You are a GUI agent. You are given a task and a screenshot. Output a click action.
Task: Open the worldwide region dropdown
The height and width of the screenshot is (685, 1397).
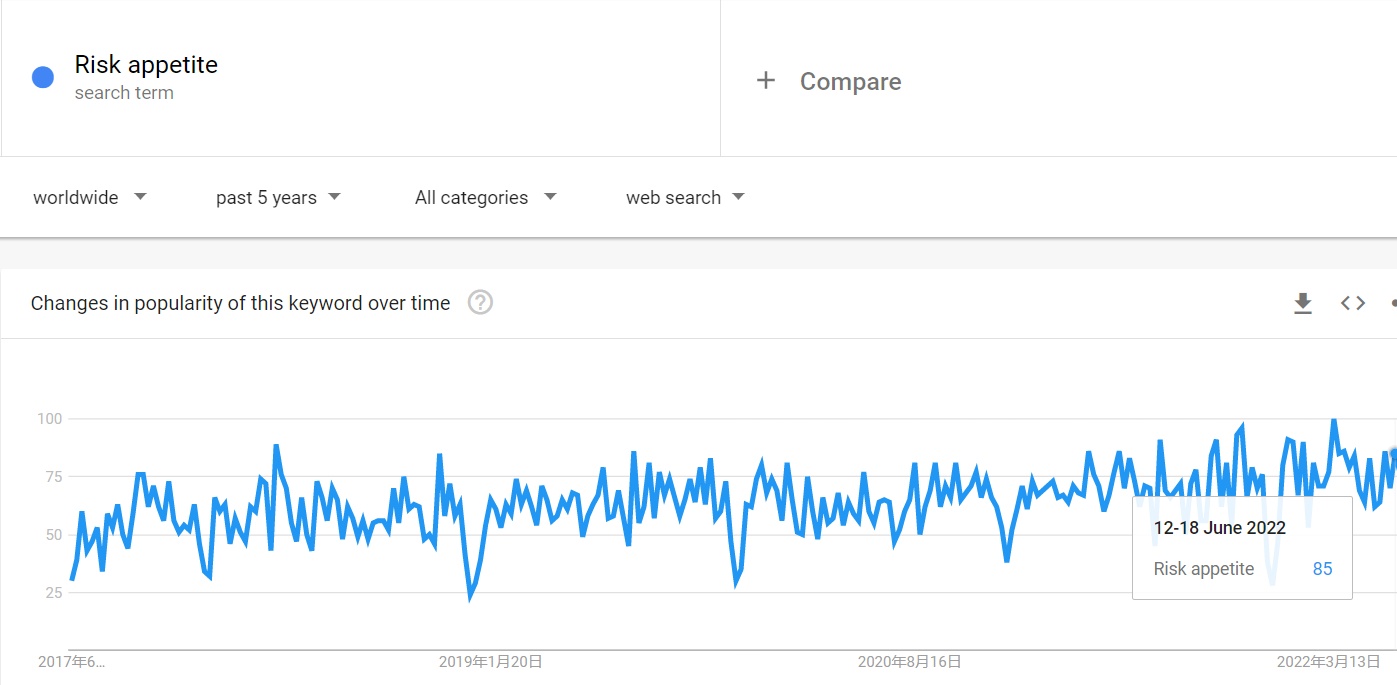point(89,197)
